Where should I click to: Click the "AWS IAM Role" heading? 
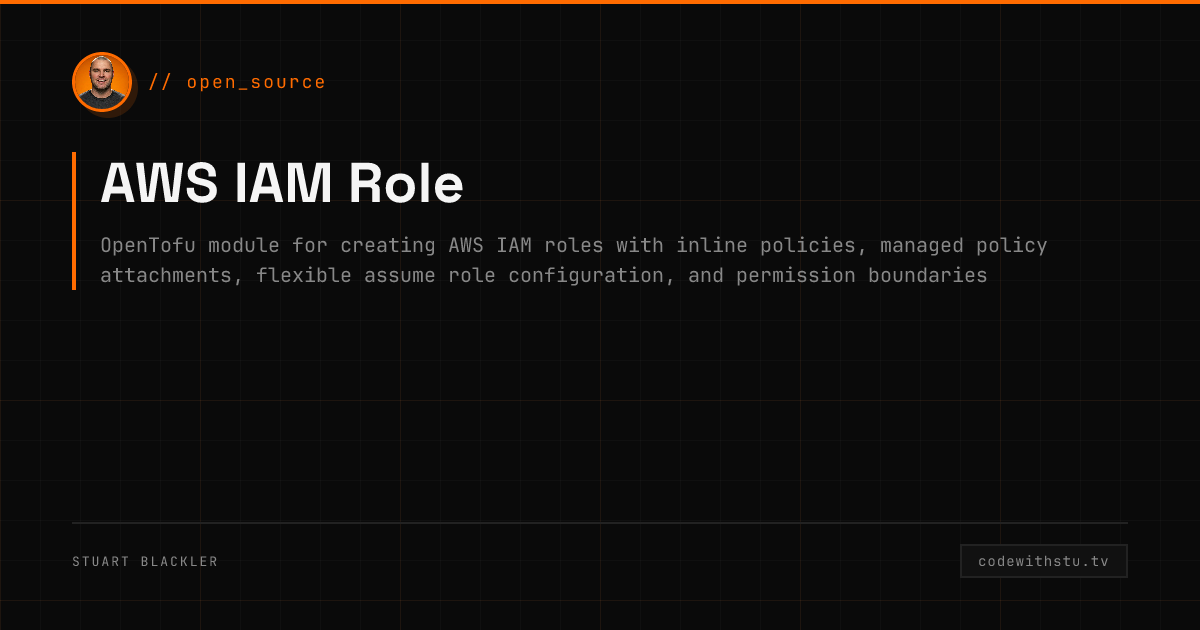pos(282,184)
